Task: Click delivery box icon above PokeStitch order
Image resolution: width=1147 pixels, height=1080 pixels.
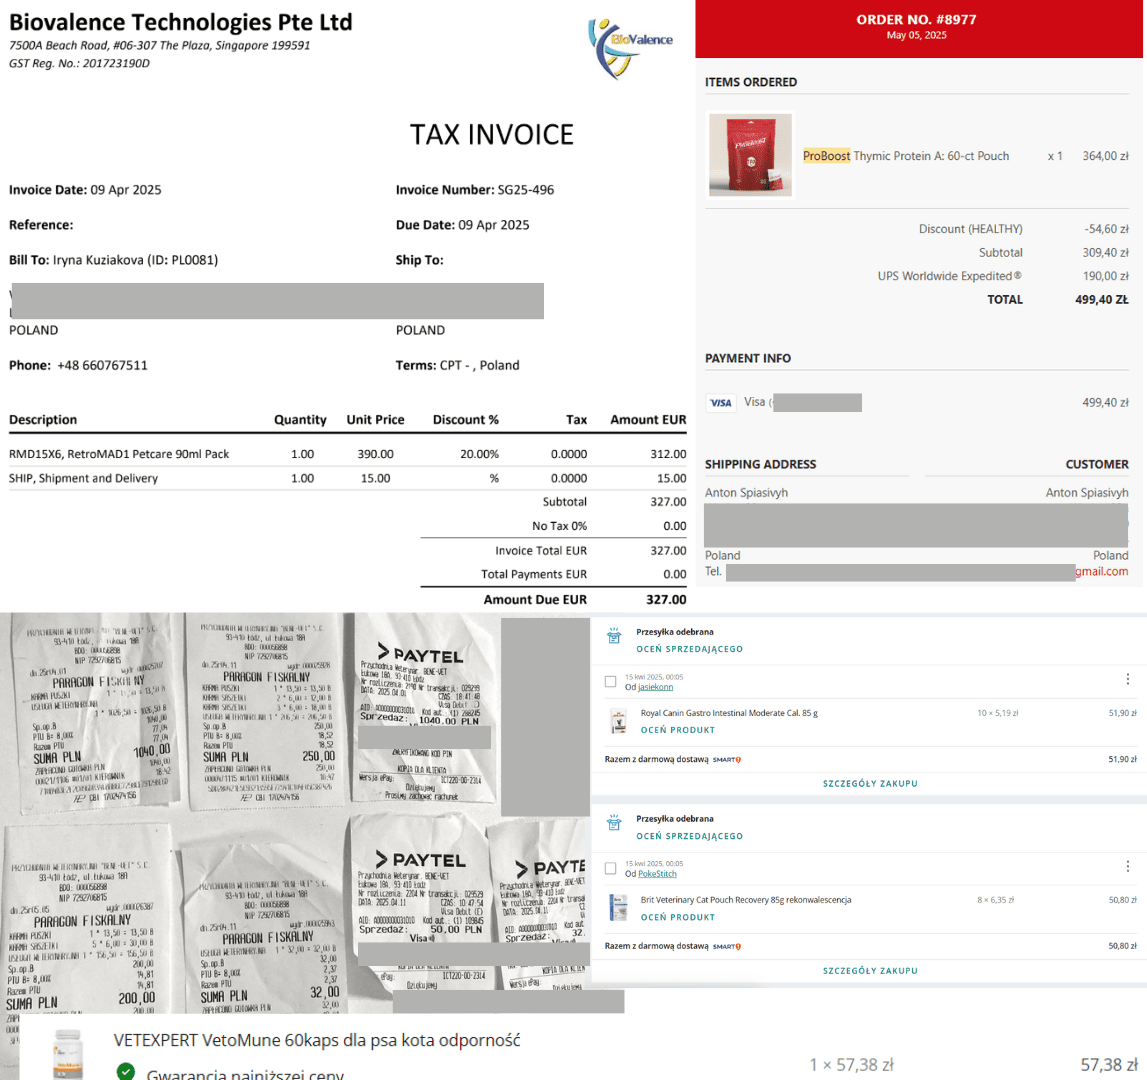Action: click(614, 823)
